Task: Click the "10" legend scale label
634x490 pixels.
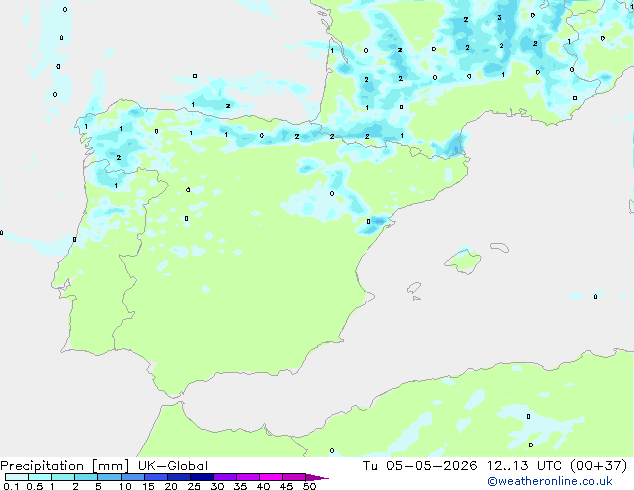Action: coord(125,486)
